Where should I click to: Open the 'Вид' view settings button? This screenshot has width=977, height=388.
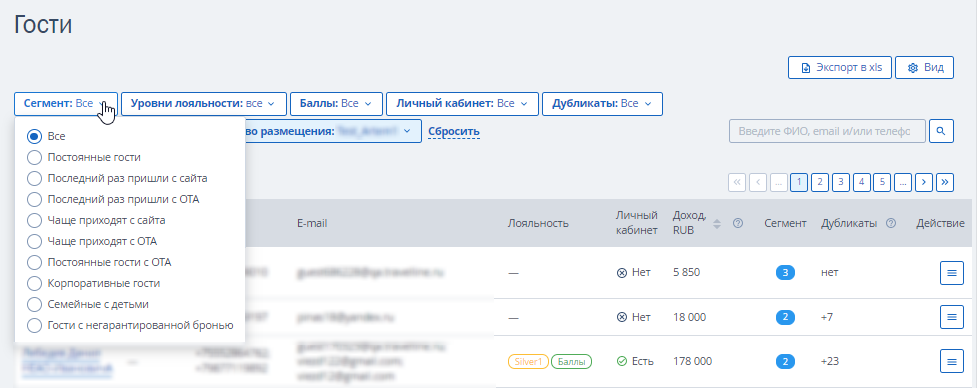point(925,67)
